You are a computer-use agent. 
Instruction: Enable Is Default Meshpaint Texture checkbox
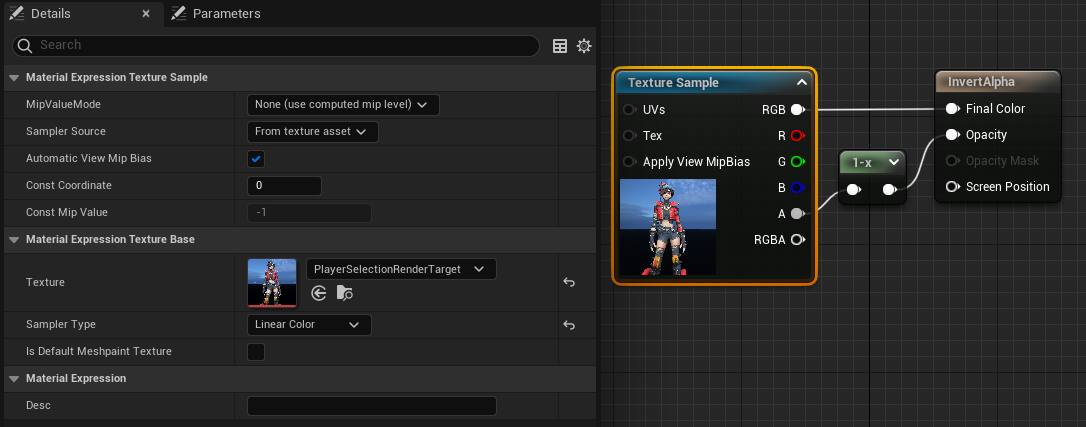(256, 351)
